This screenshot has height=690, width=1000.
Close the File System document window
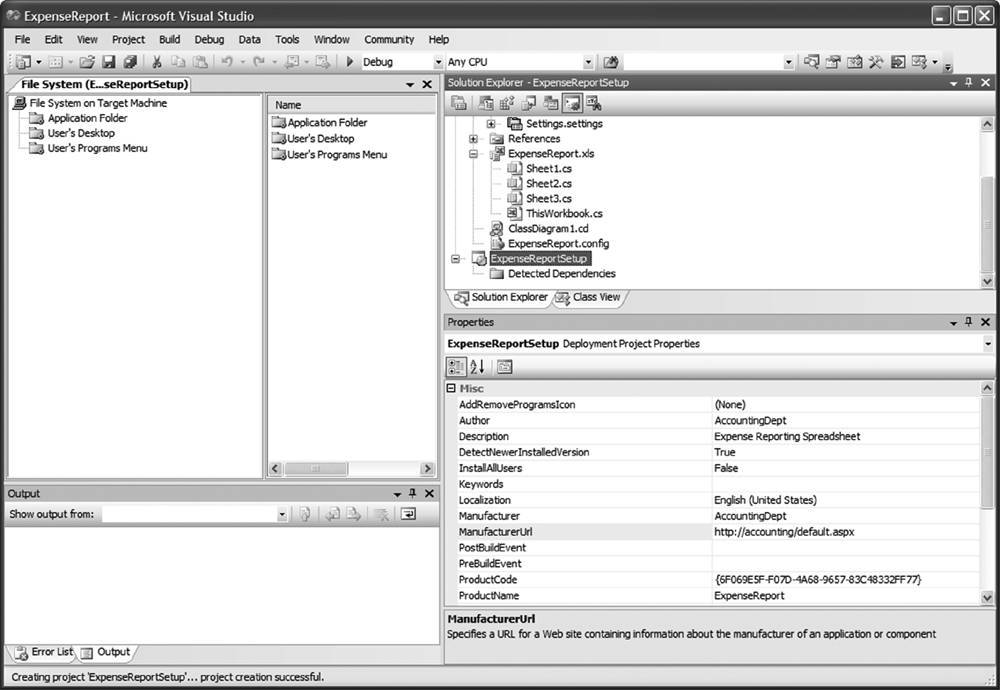coord(427,84)
